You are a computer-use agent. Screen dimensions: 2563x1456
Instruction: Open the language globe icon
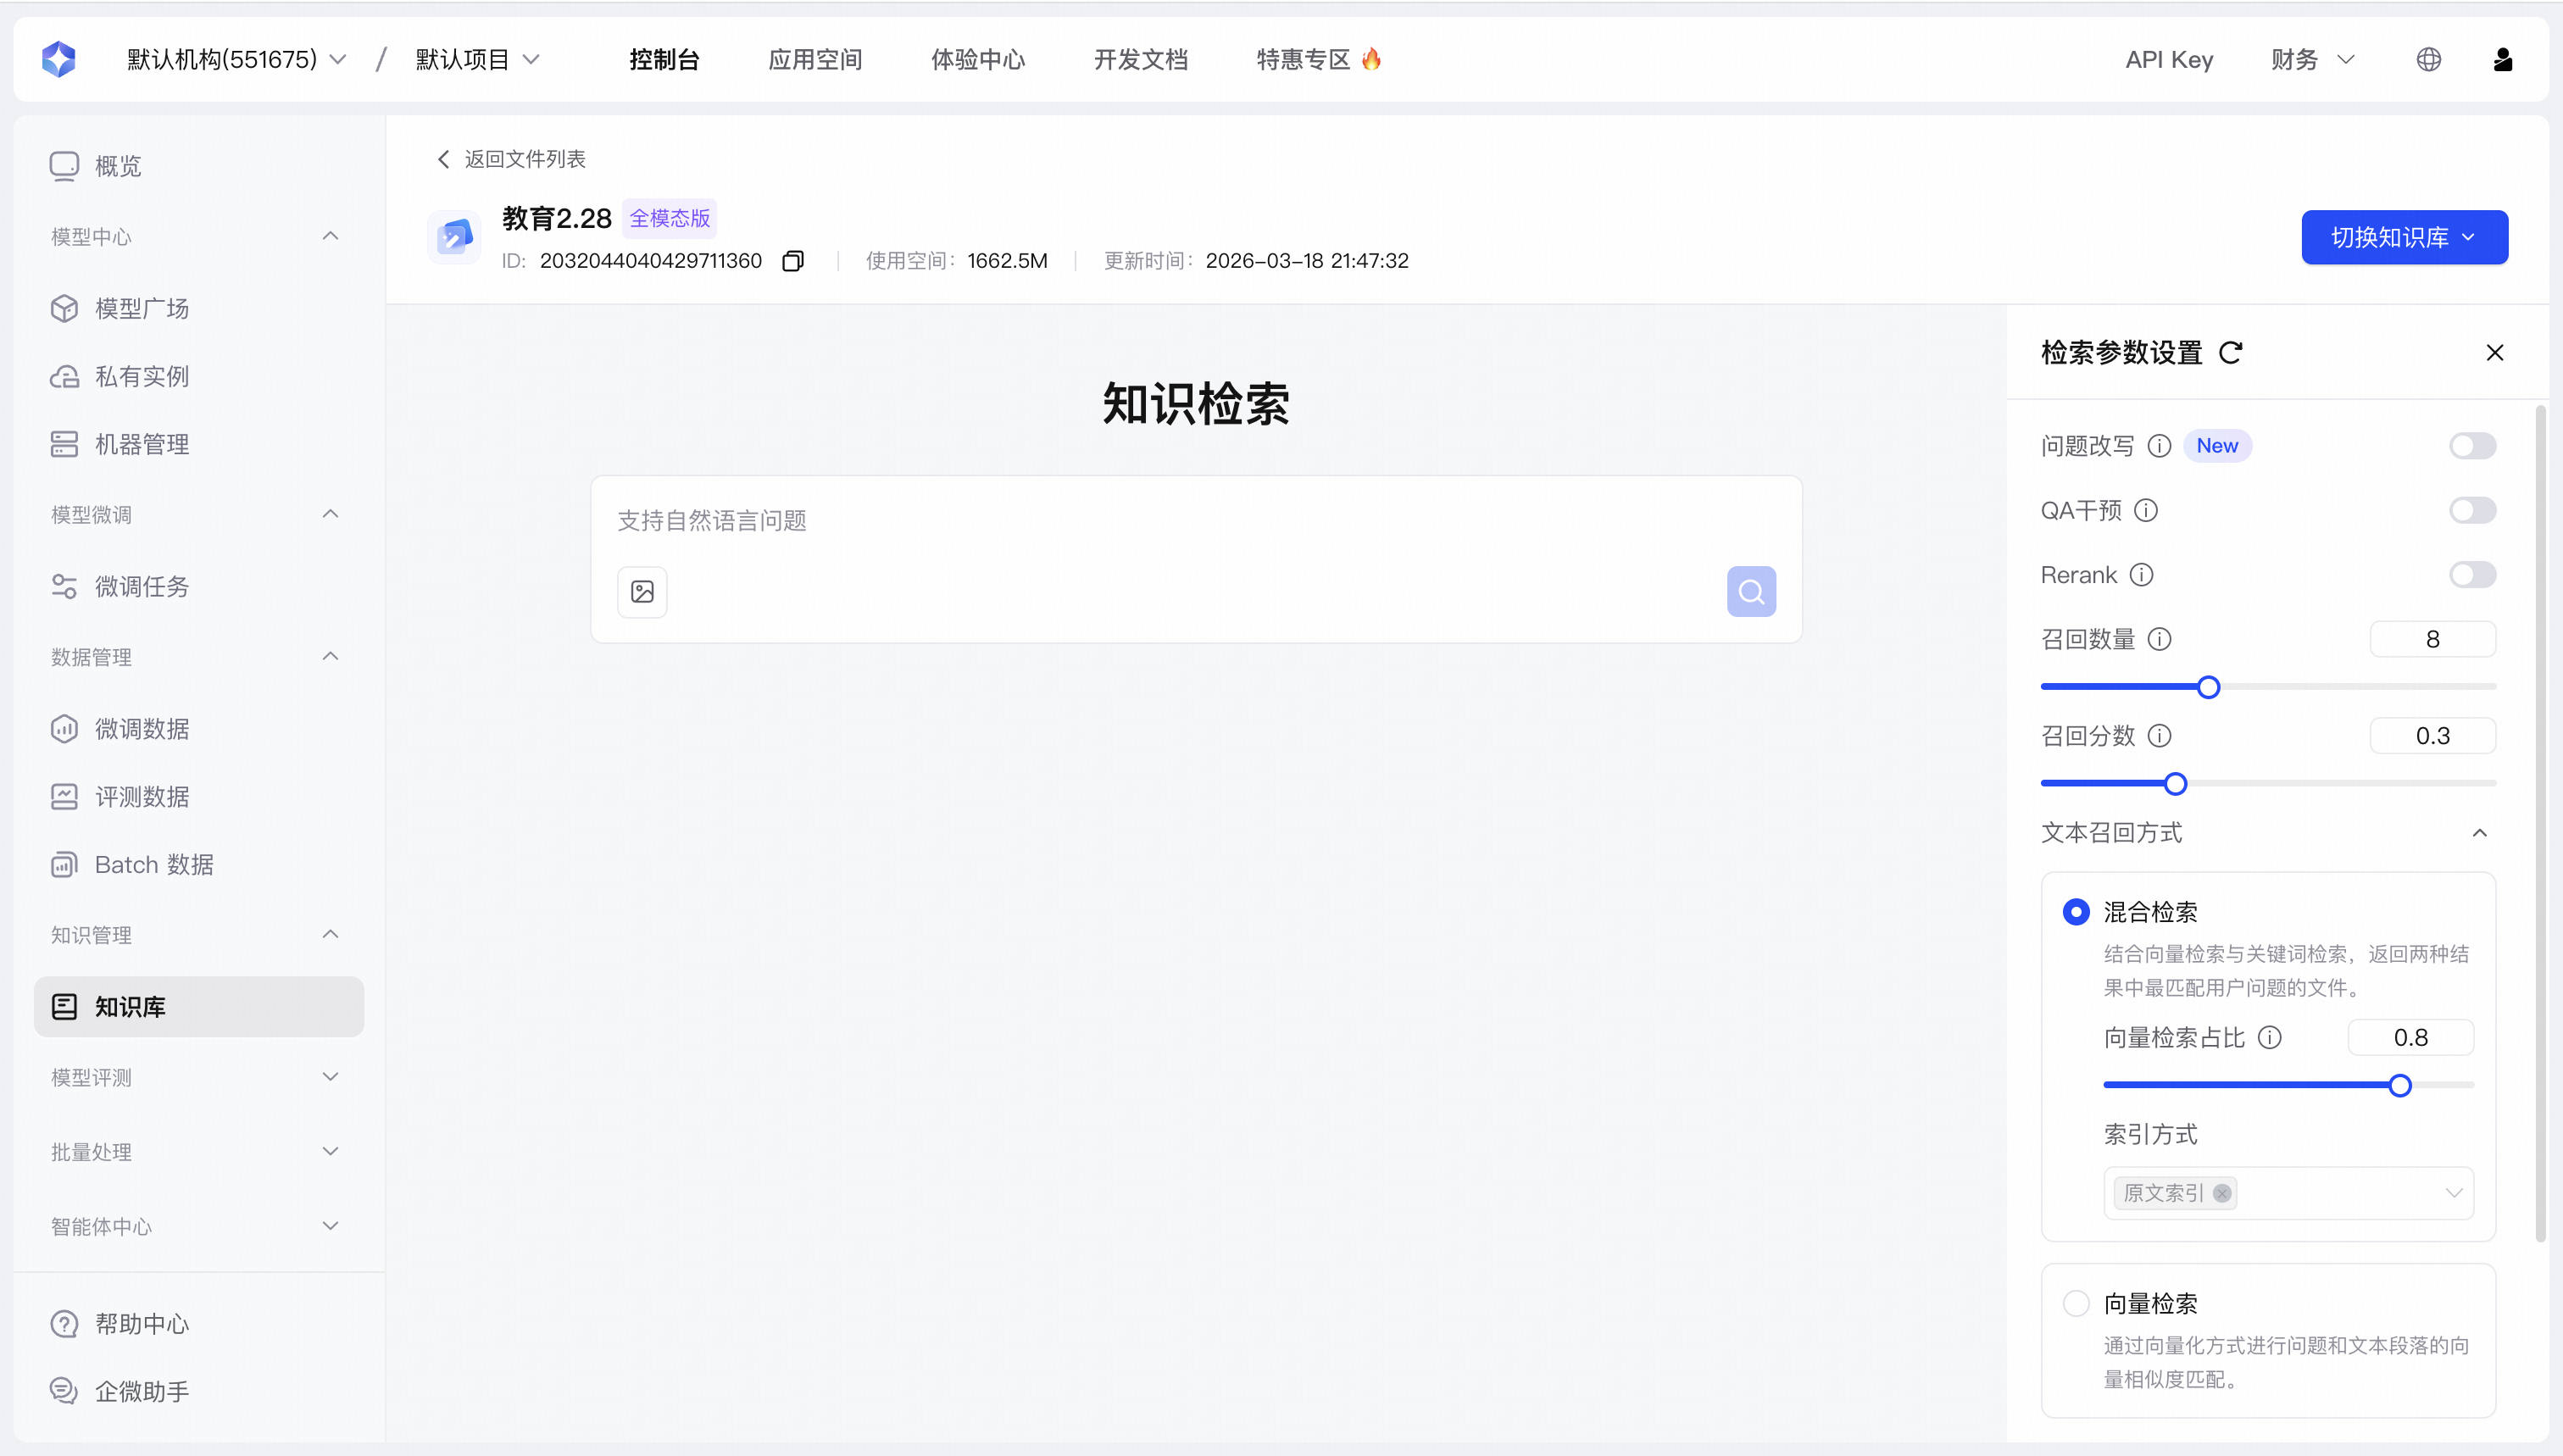[2429, 60]
